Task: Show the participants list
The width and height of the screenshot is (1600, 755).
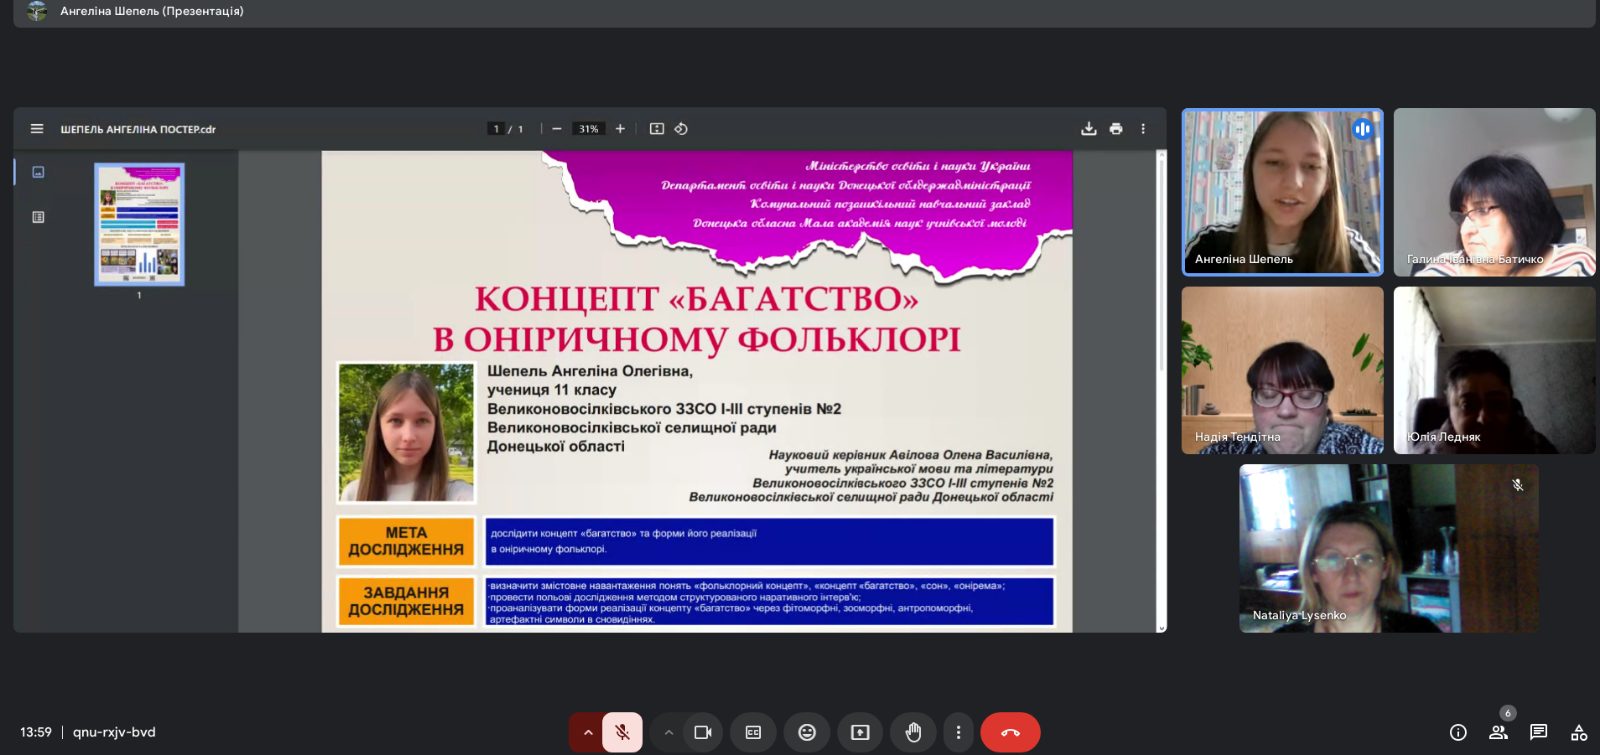Action: (x=1498, y=732)
